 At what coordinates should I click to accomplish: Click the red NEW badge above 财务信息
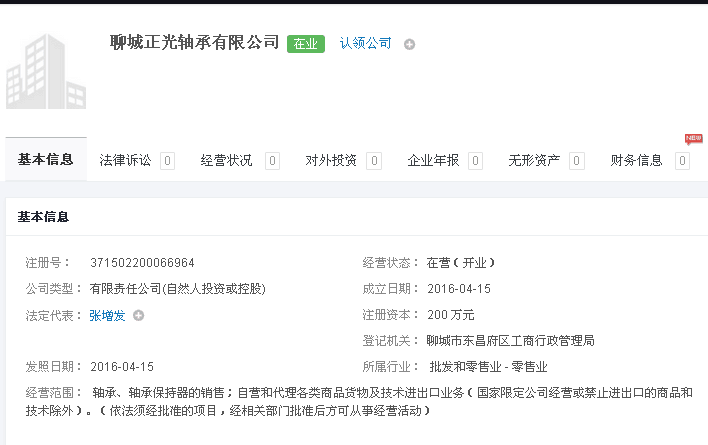[x=693, y=139]
